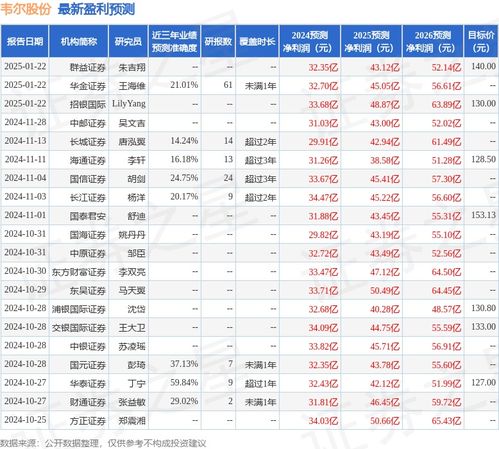Click analyst name 郑震湘

pyautogui.click(x=132, y=421)
